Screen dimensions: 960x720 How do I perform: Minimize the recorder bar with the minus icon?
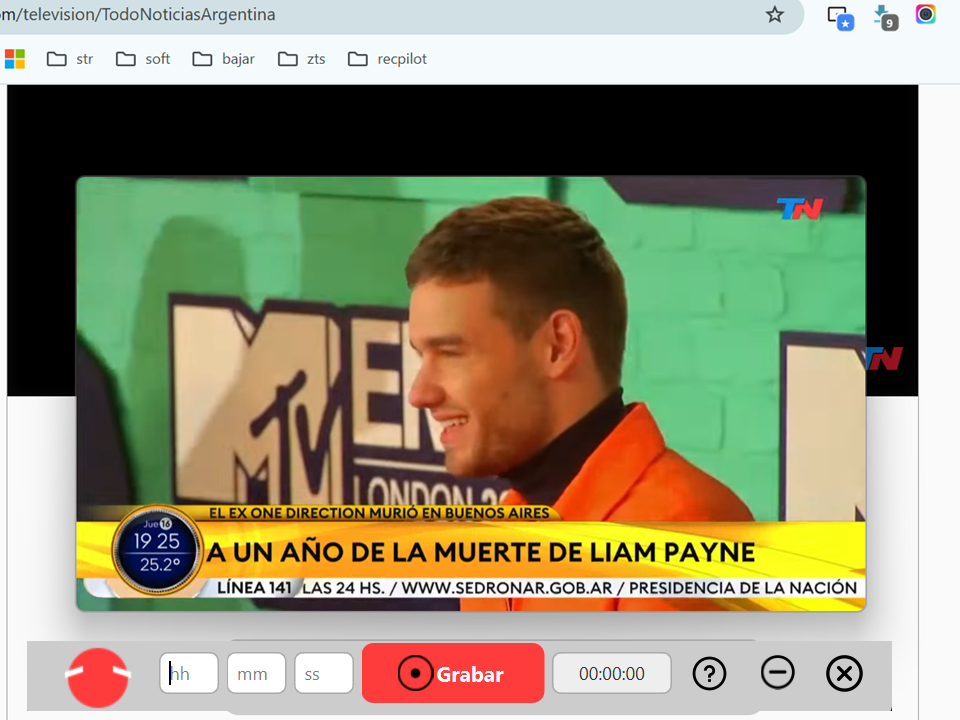coord(777,672)
